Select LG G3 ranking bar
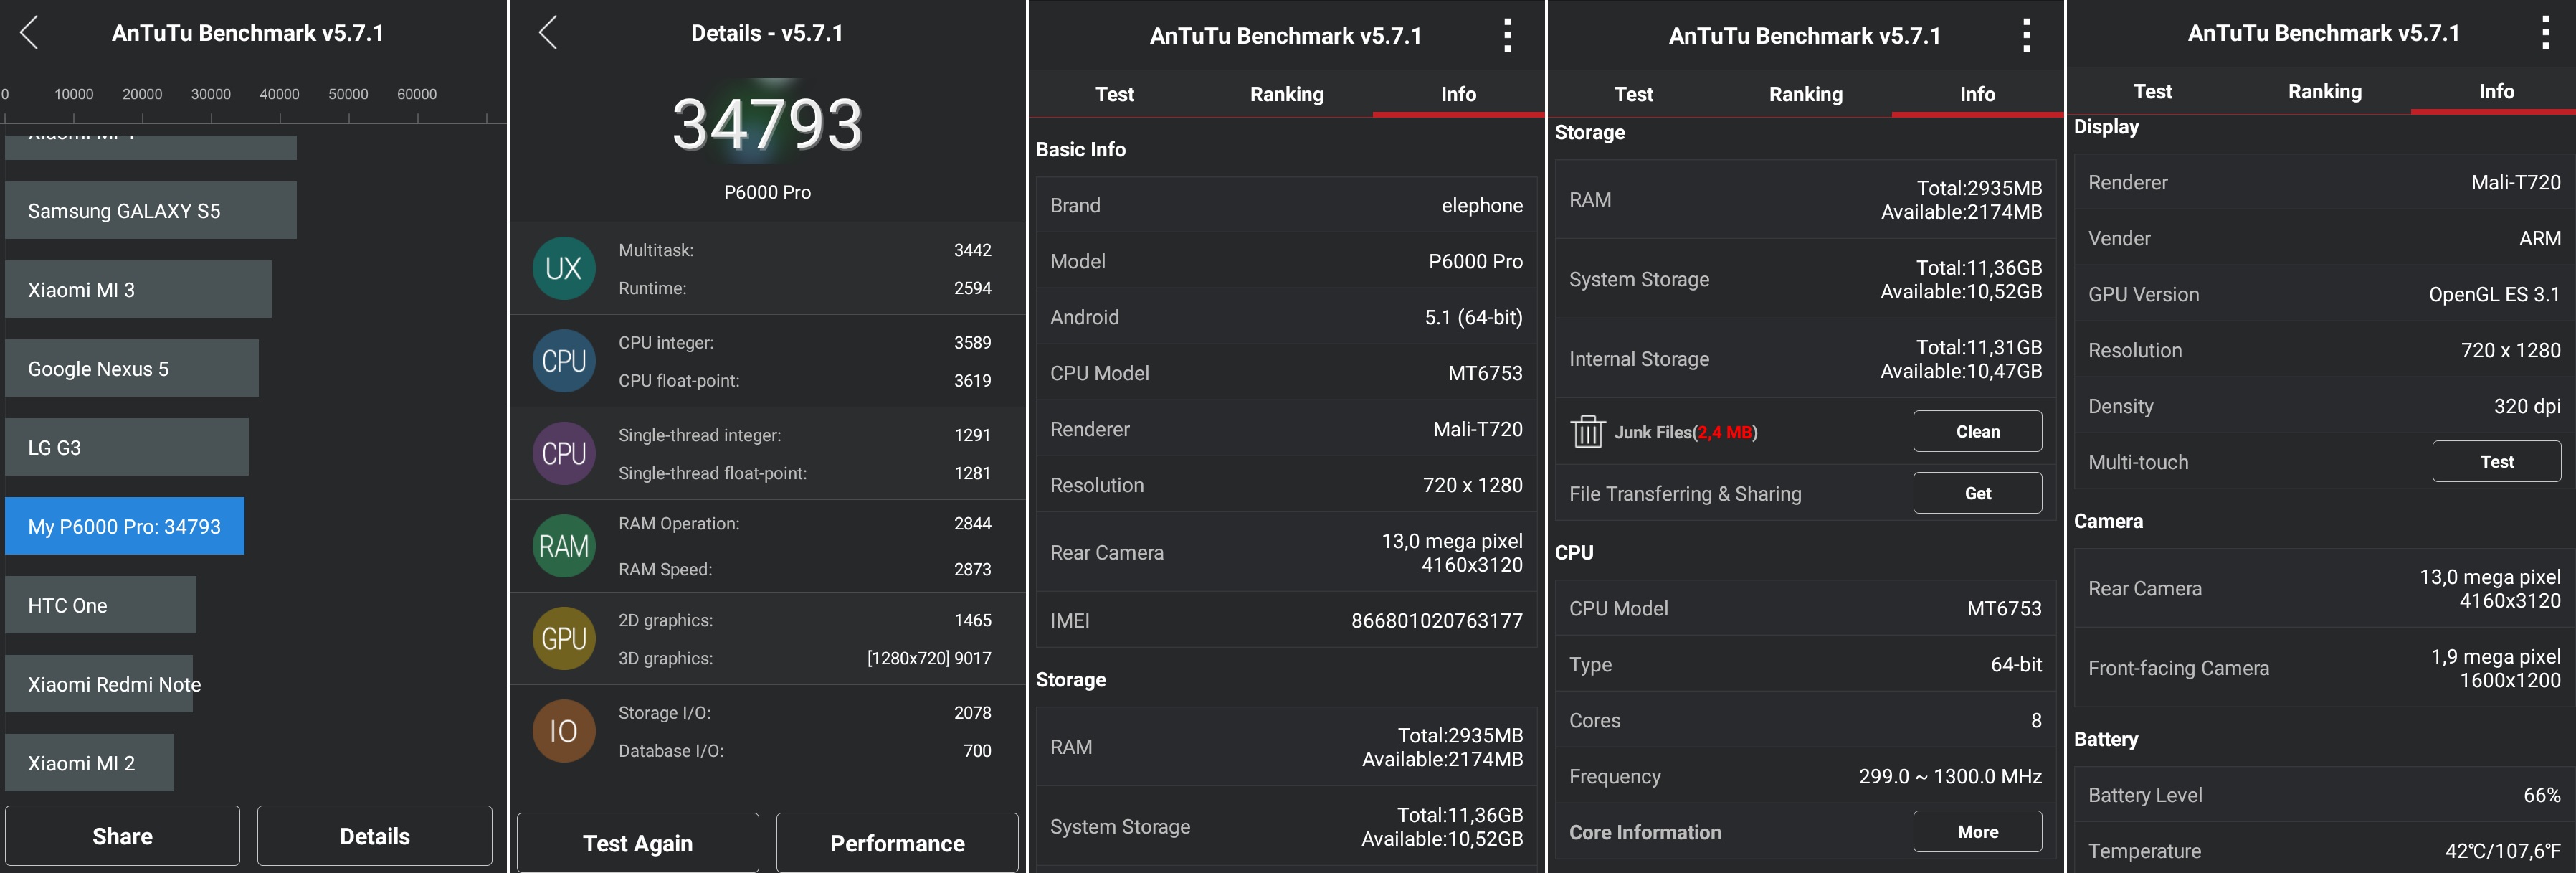2576x873 pixels. point(127,447)
